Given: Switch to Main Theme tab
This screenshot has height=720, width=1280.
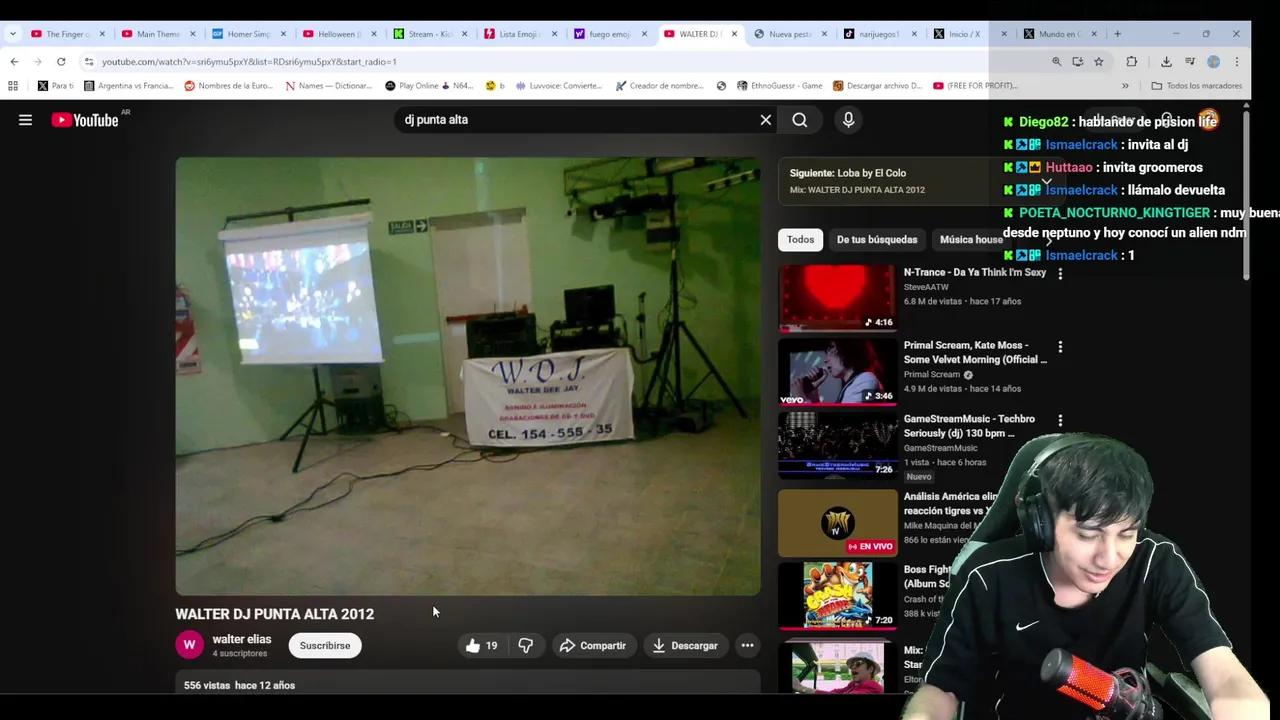Looking at the screenshot, I should [158, 34].
